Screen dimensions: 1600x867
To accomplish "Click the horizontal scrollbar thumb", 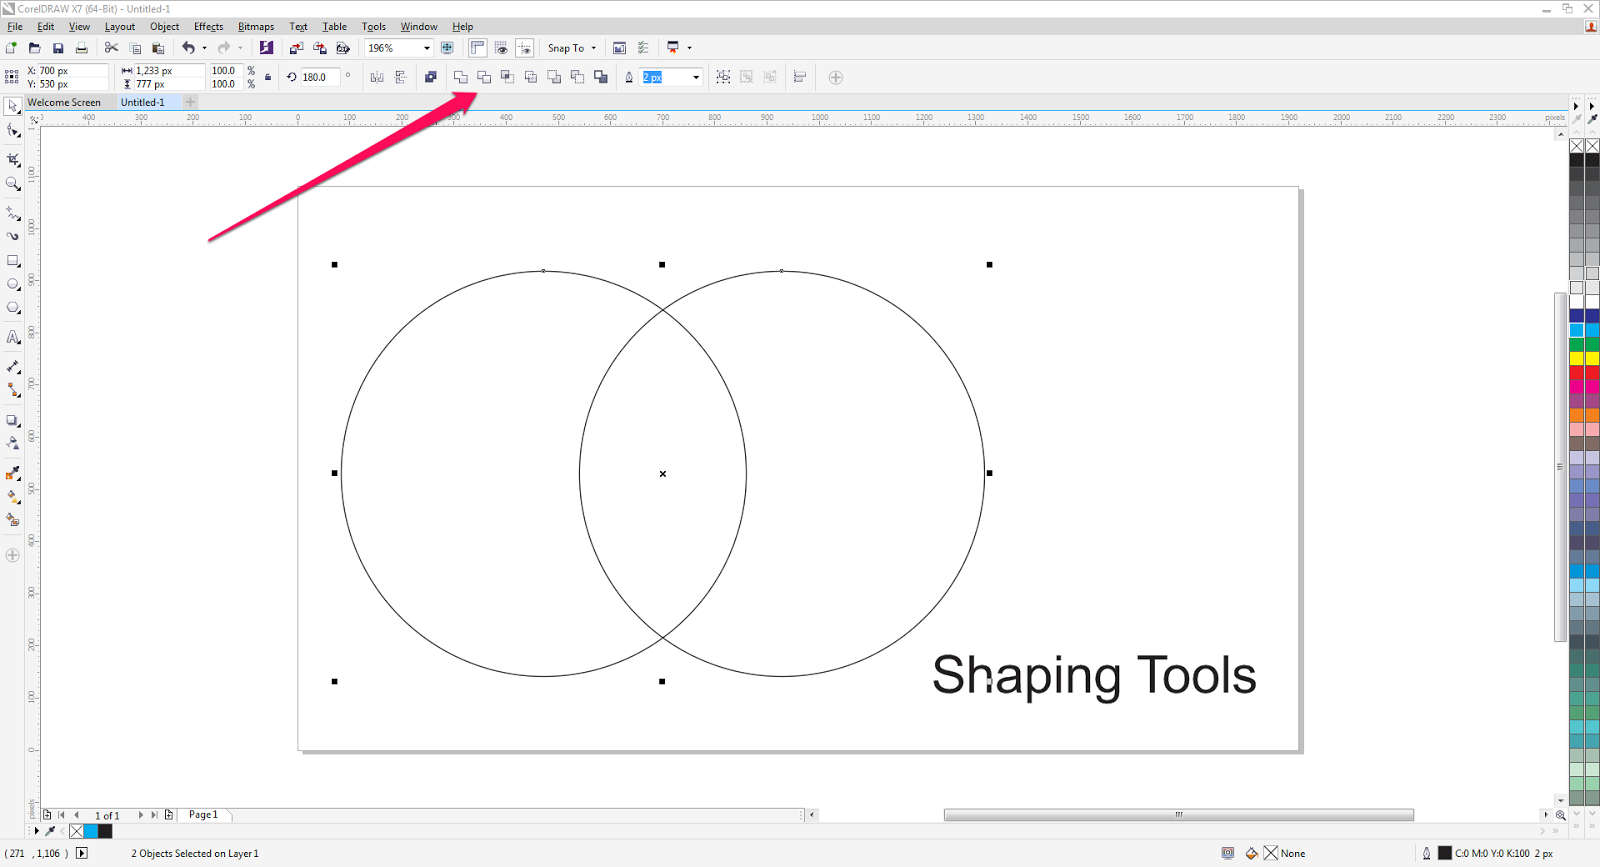I will (1179, 815).
